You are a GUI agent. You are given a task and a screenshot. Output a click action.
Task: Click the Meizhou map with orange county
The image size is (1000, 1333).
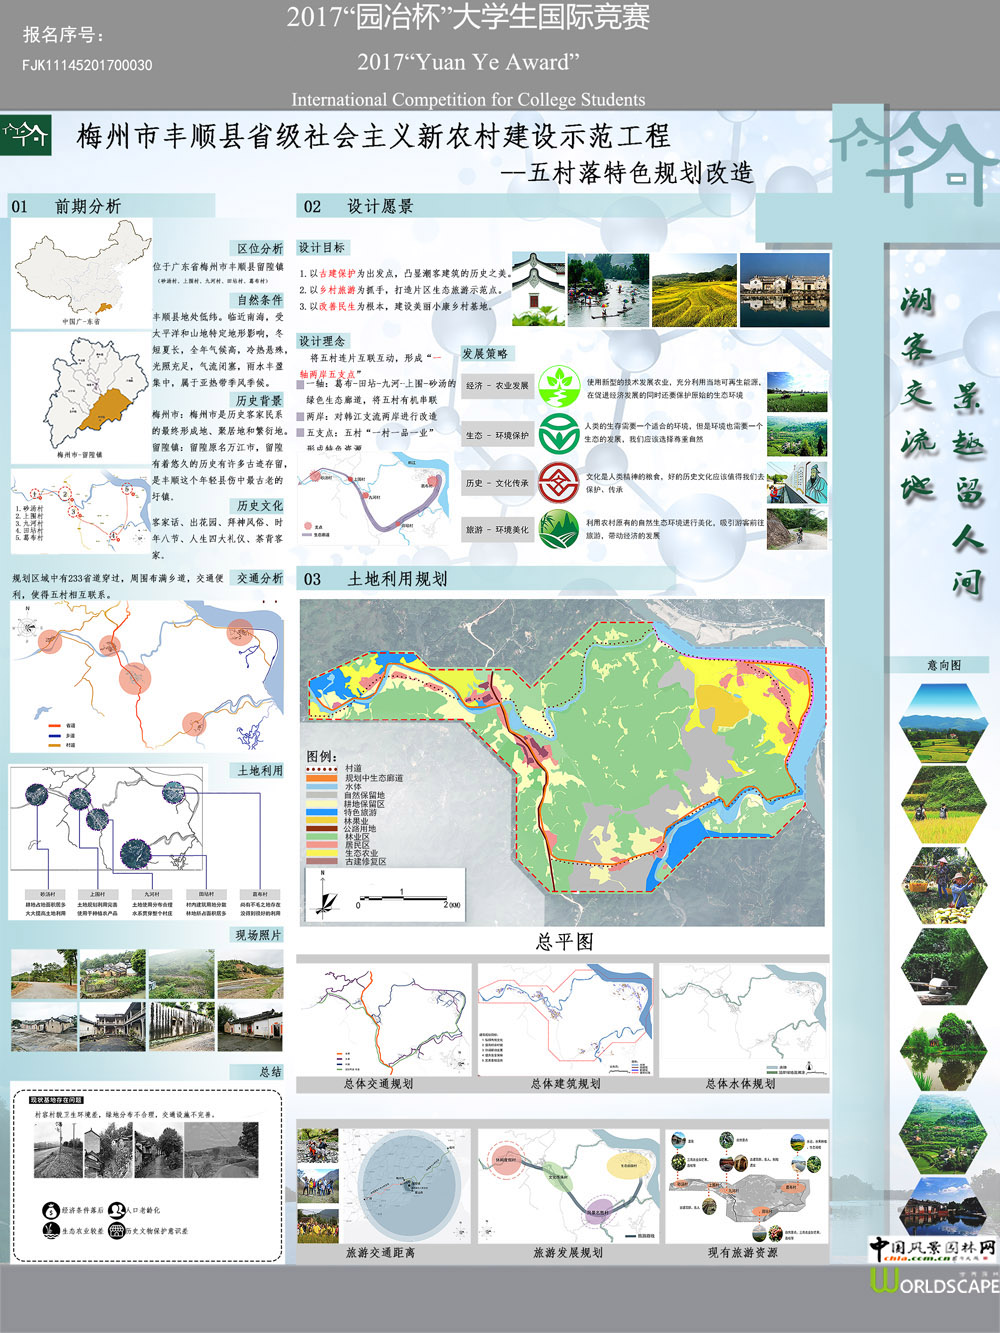coord(80,395)
